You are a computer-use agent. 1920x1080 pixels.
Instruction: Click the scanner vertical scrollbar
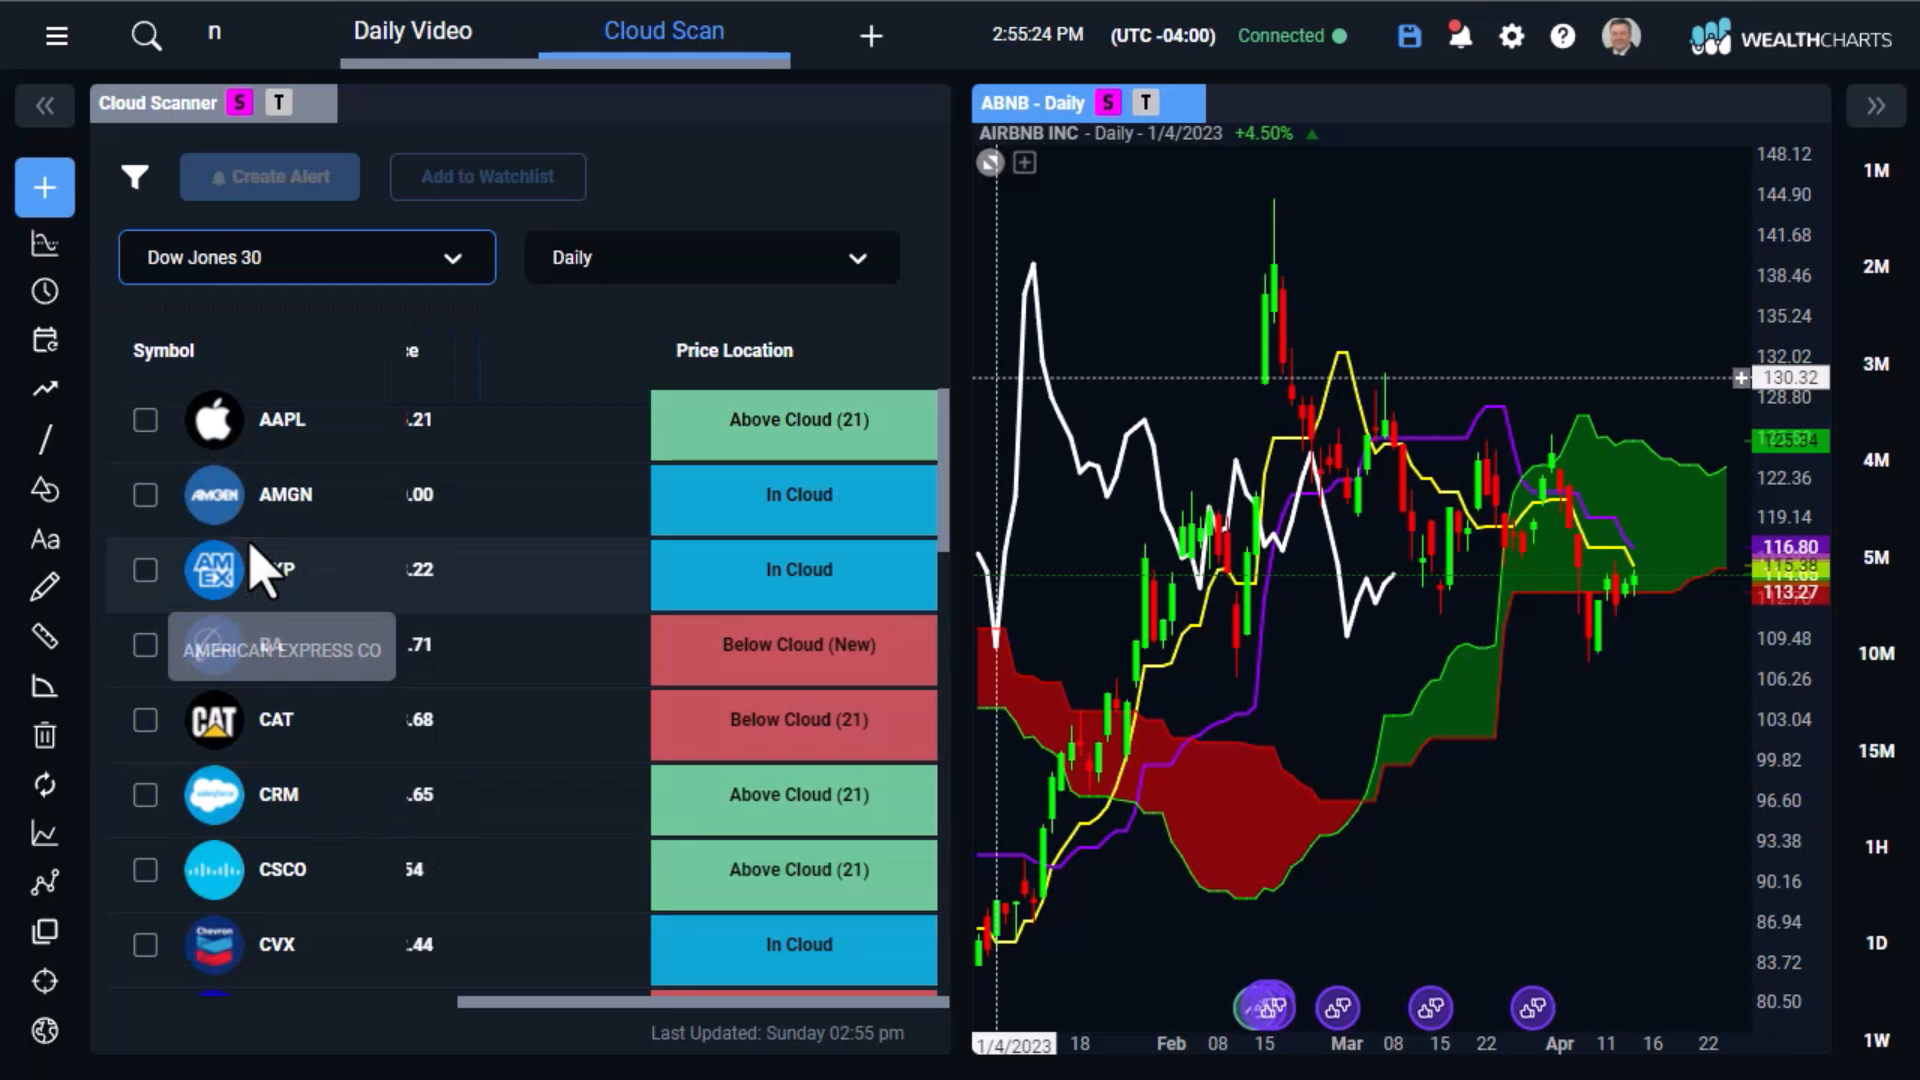943,470
